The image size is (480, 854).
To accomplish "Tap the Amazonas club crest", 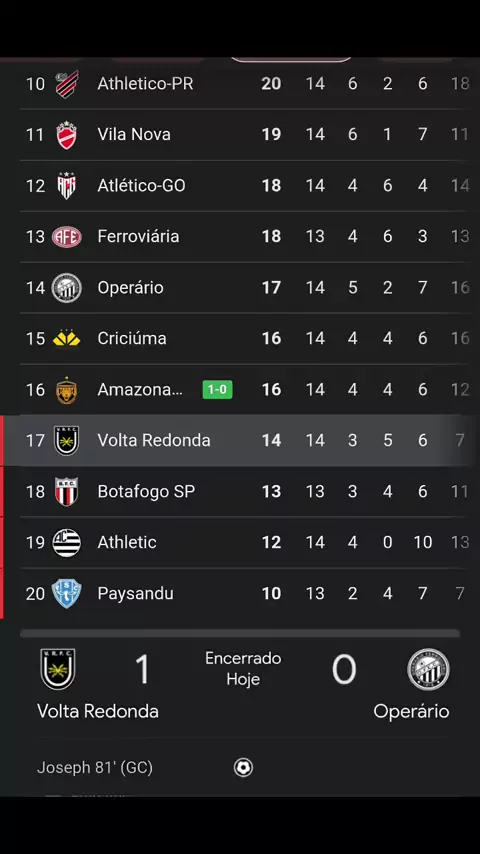I will point(67,390).
